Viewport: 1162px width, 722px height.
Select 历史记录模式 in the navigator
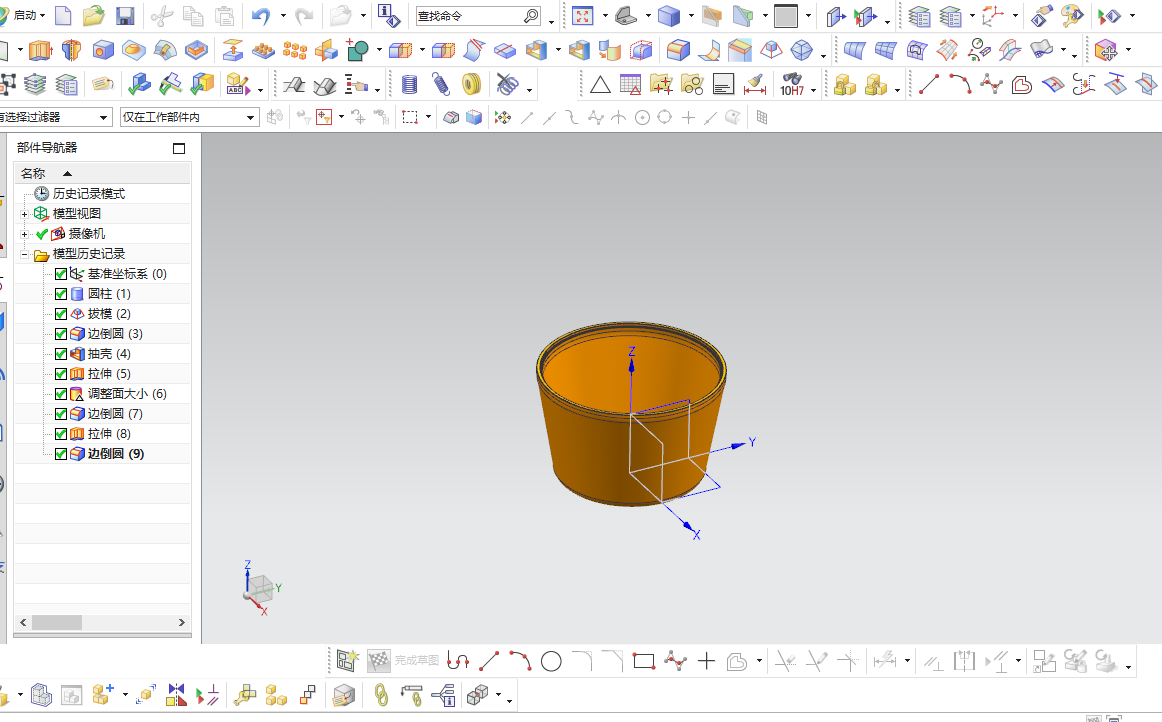[88, 193]
